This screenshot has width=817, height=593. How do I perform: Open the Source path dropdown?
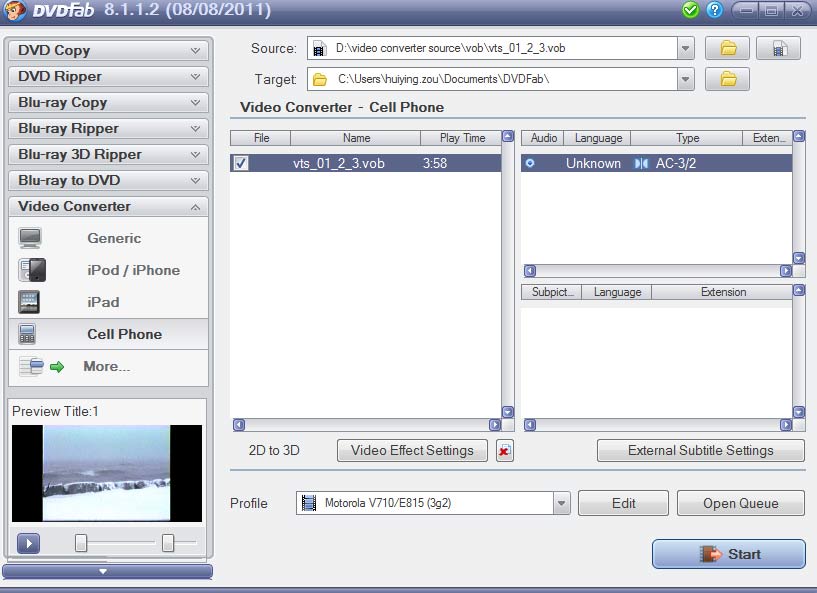tap(686, 48)
